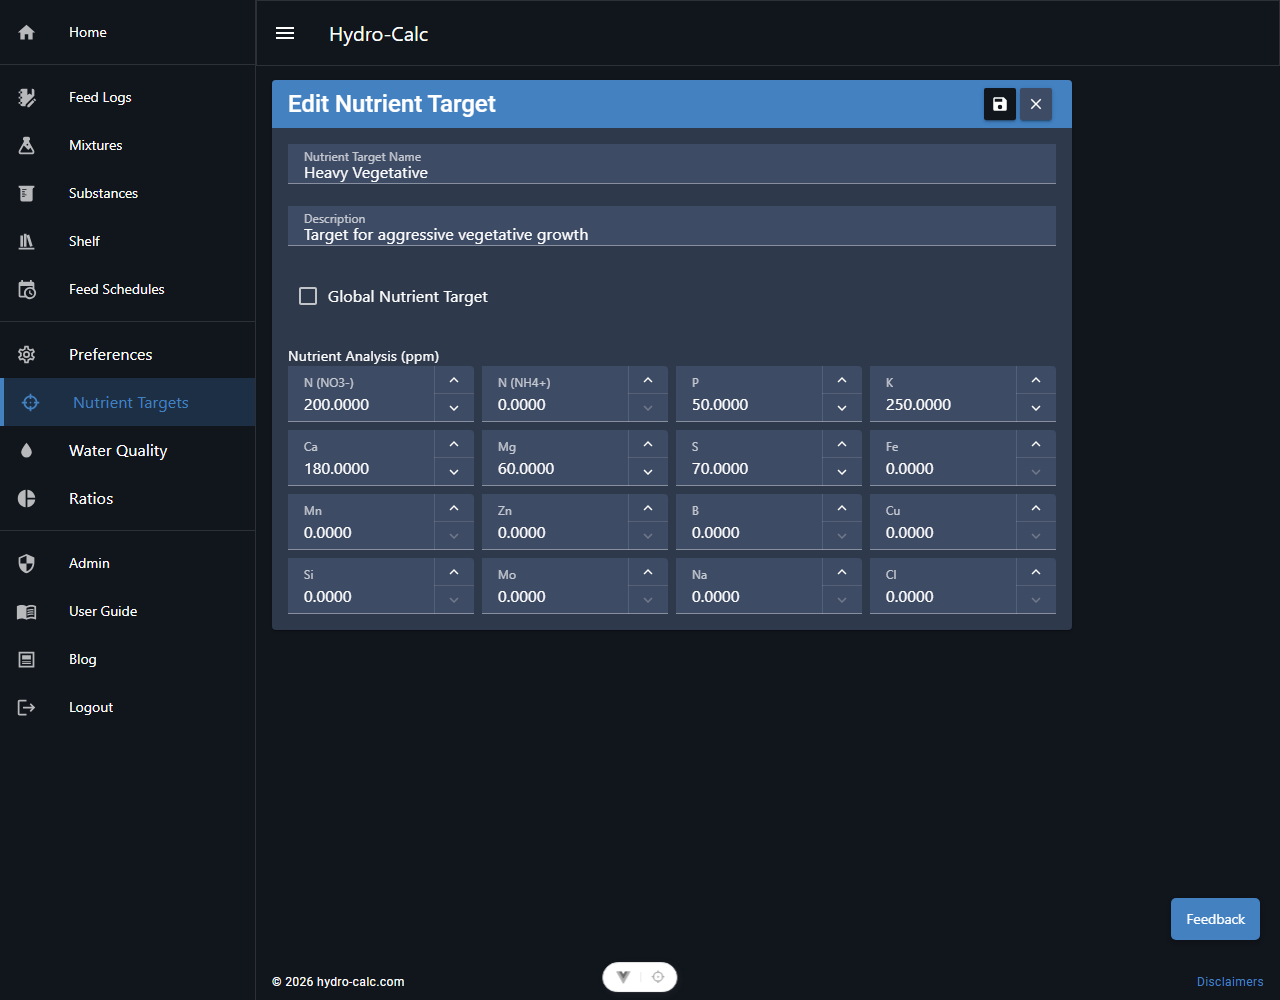The height and width of the screenshot is (1000, 1280).
Task: Click the Blog page icon
Action: (x=27, y=659)
